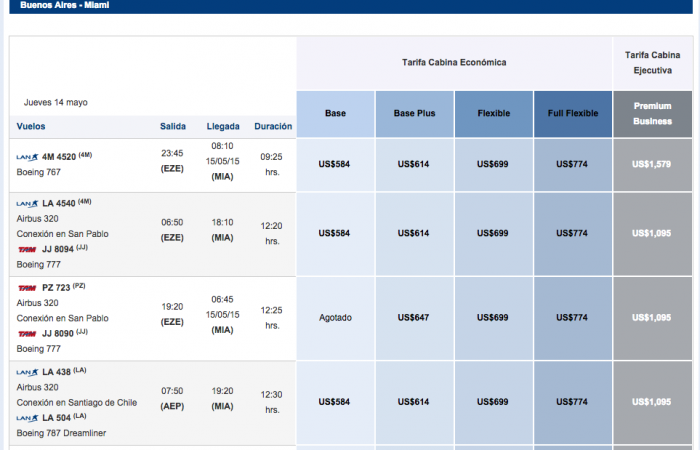Image resolution: width=700 pixels, height=450 pixels.
Task: Click the Vuelos column heading
Action: coord(31,127)
